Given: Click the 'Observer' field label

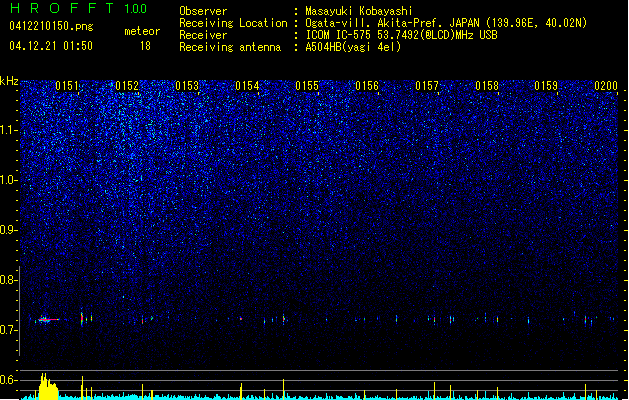Looking at the screenshot, I should (203, 11).
